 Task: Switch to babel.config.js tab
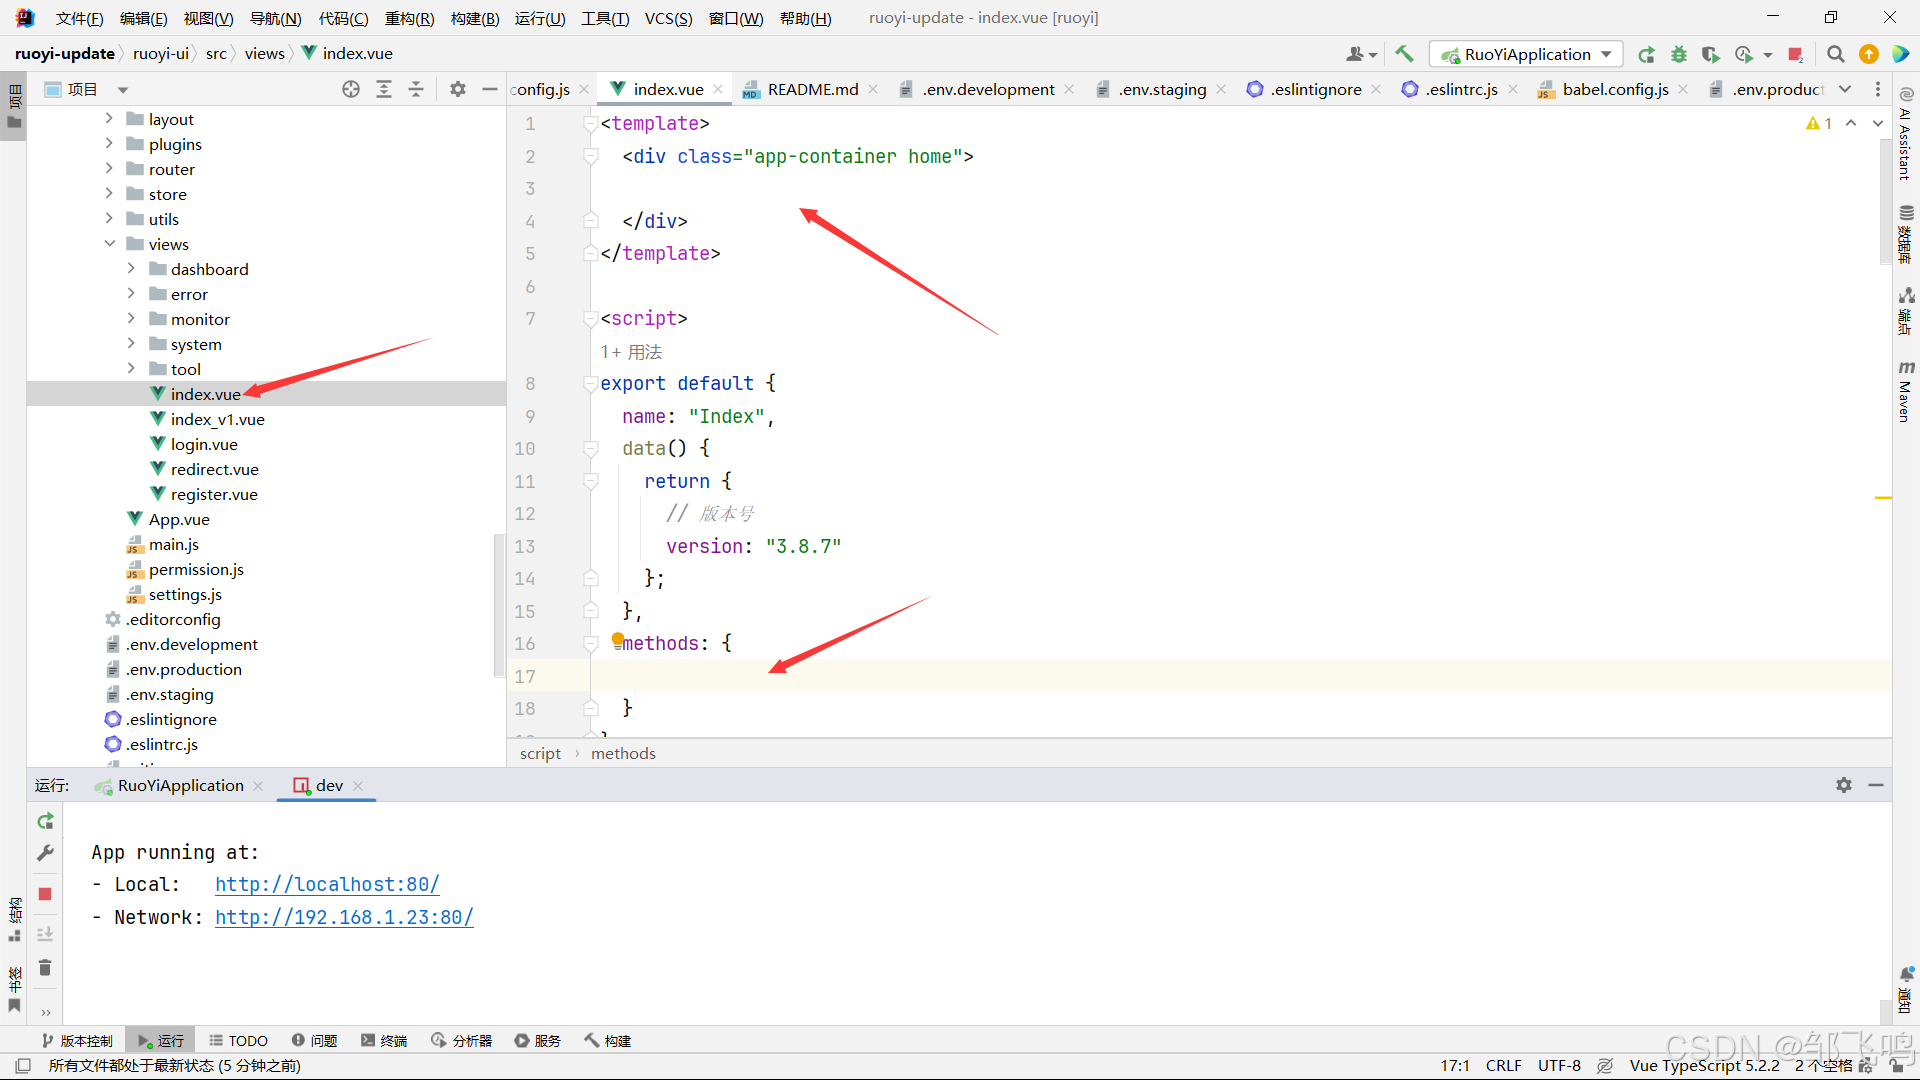1614,89
